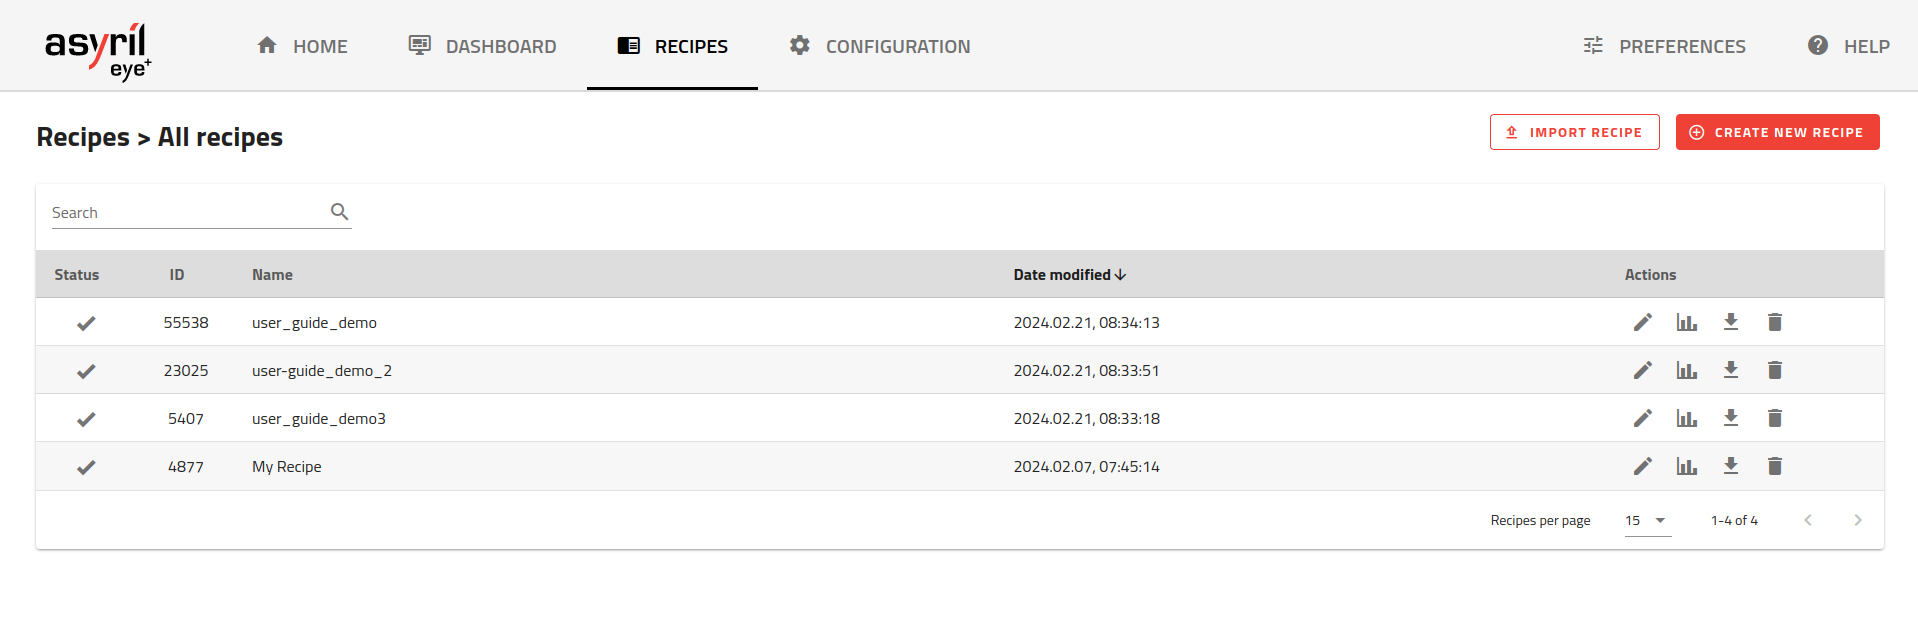Edit the user_guide_demo recipe with pencil icon
This screenshot has height=622, width=1918.
tap(1642, 322)
